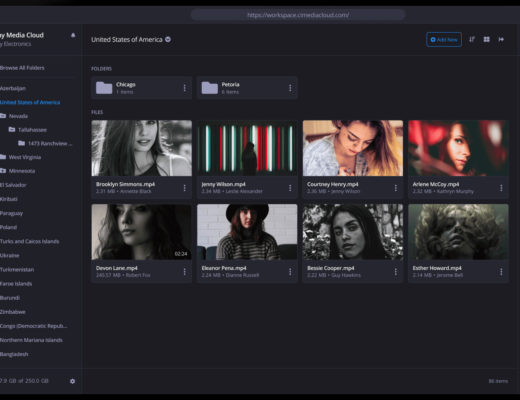Open the settings gear icon

pos(72,381)
